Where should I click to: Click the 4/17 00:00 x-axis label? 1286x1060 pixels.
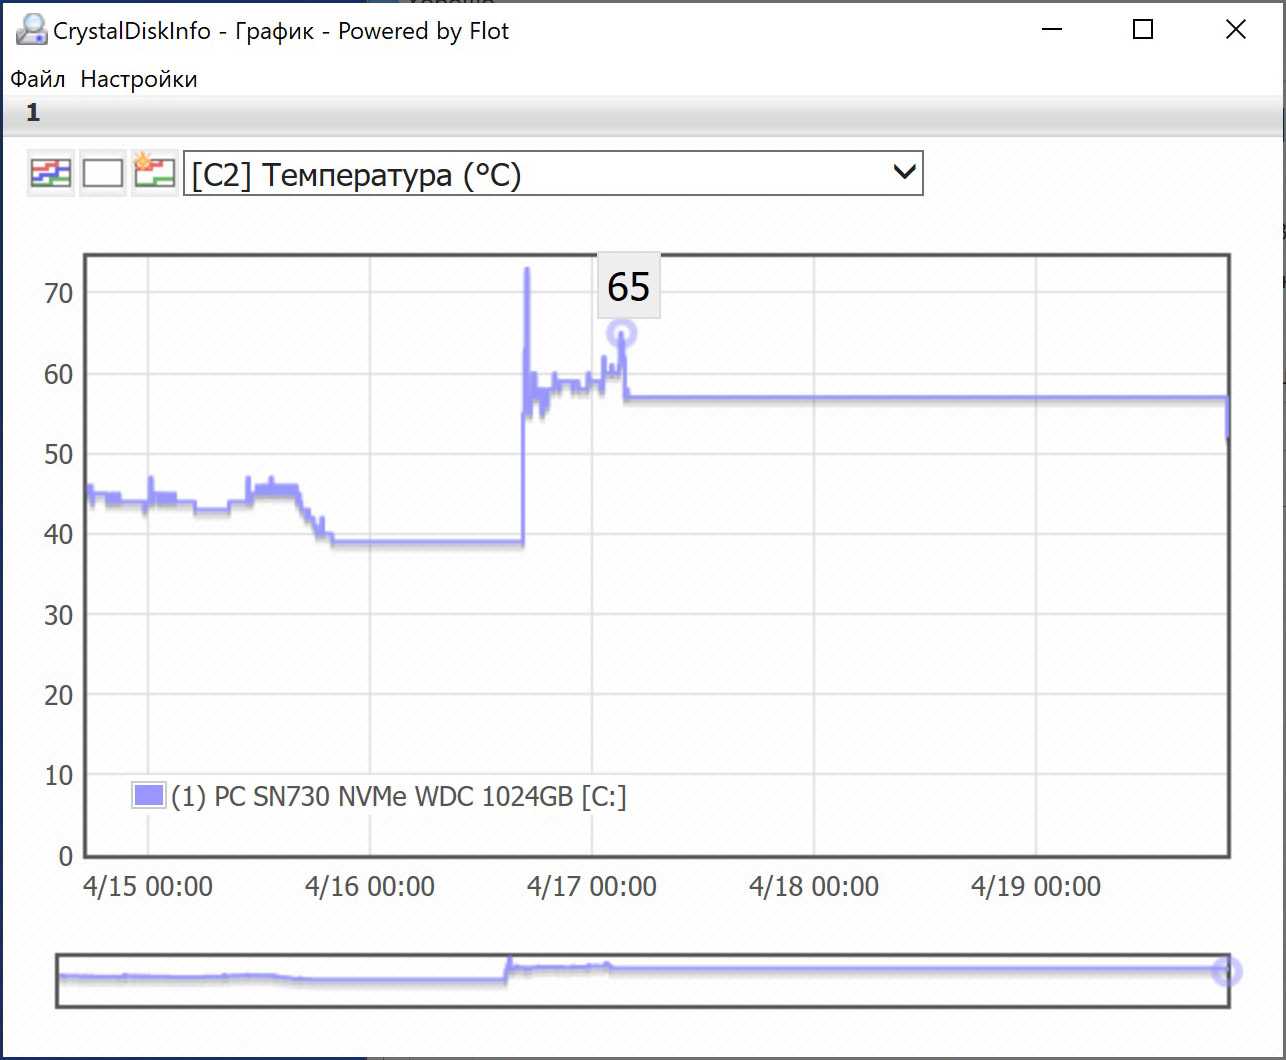[x=591, y=886]
